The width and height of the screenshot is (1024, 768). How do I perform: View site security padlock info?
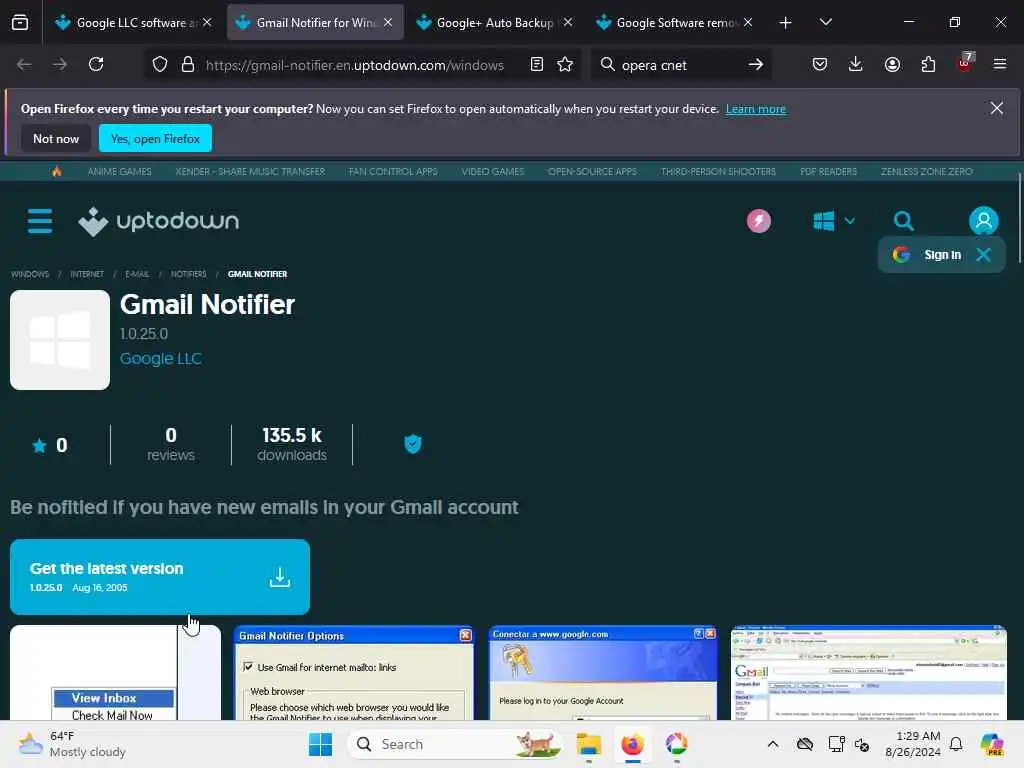click(188, 65)
